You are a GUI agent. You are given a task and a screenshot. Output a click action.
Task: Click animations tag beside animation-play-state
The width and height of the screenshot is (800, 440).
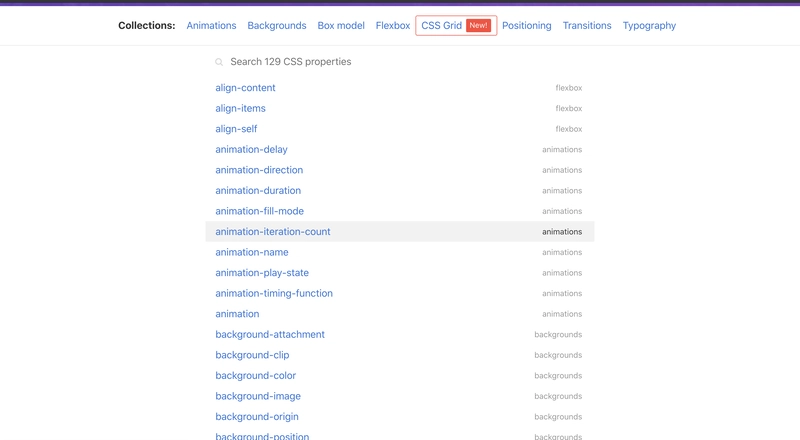point(562,273)
